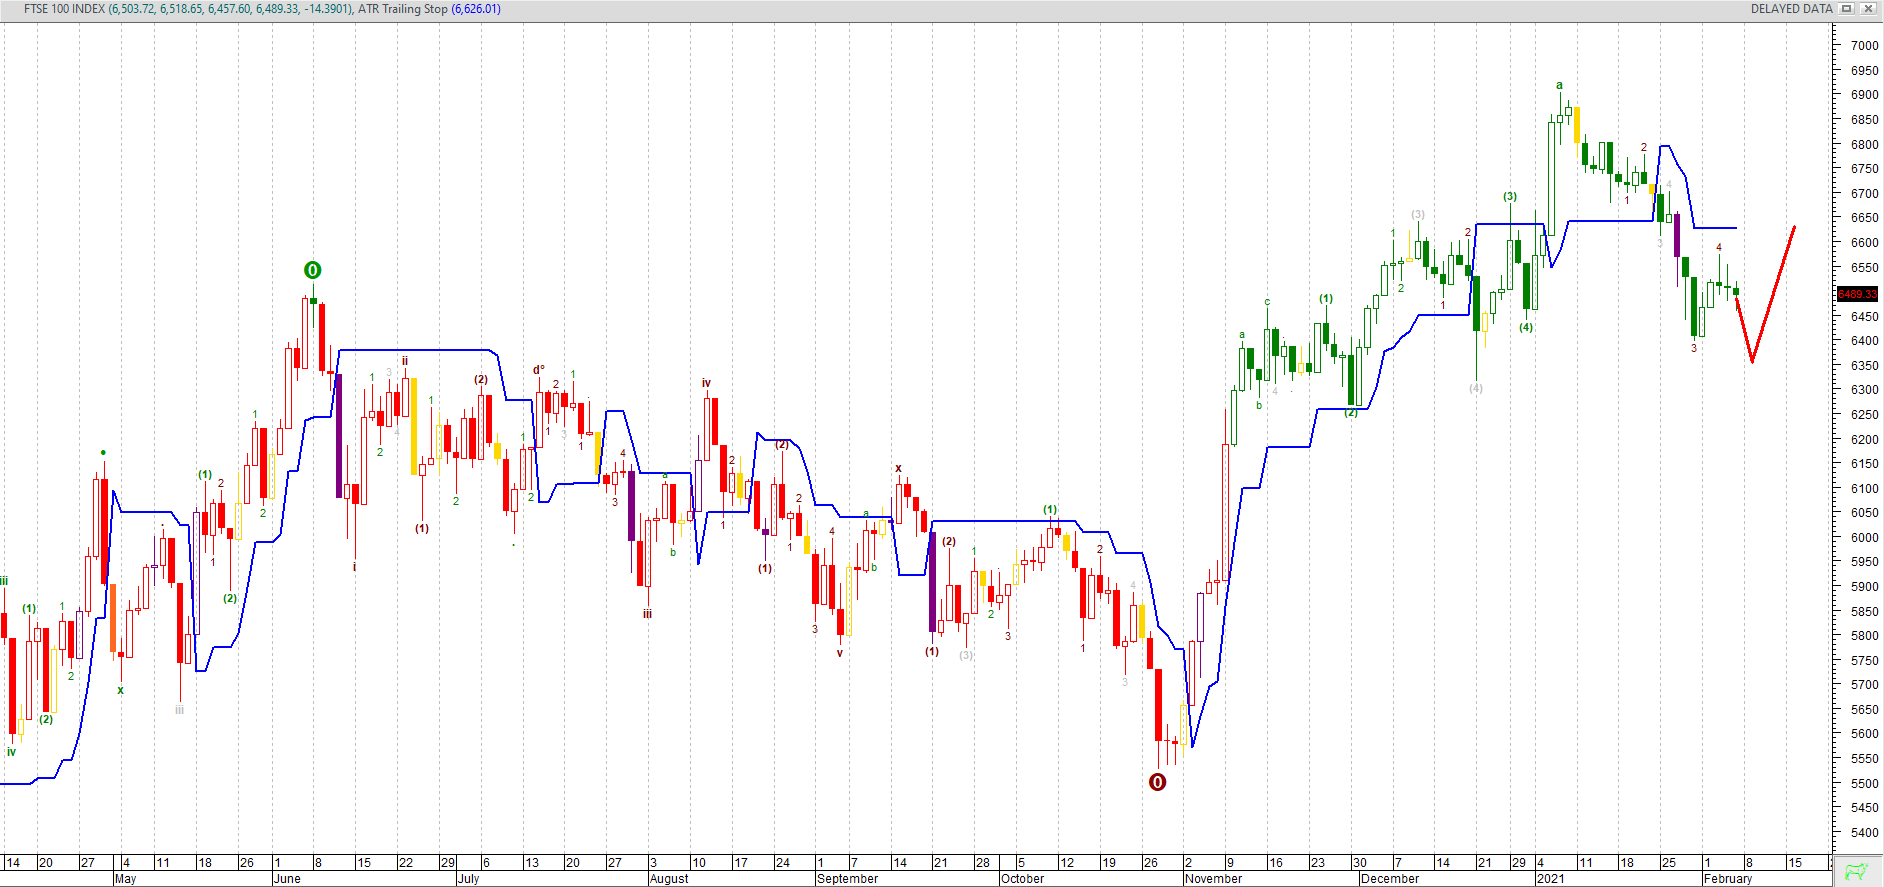Screen dimensions: 1884x887
Task: Click the February month label on timeline
Action: coord(1728,879)
